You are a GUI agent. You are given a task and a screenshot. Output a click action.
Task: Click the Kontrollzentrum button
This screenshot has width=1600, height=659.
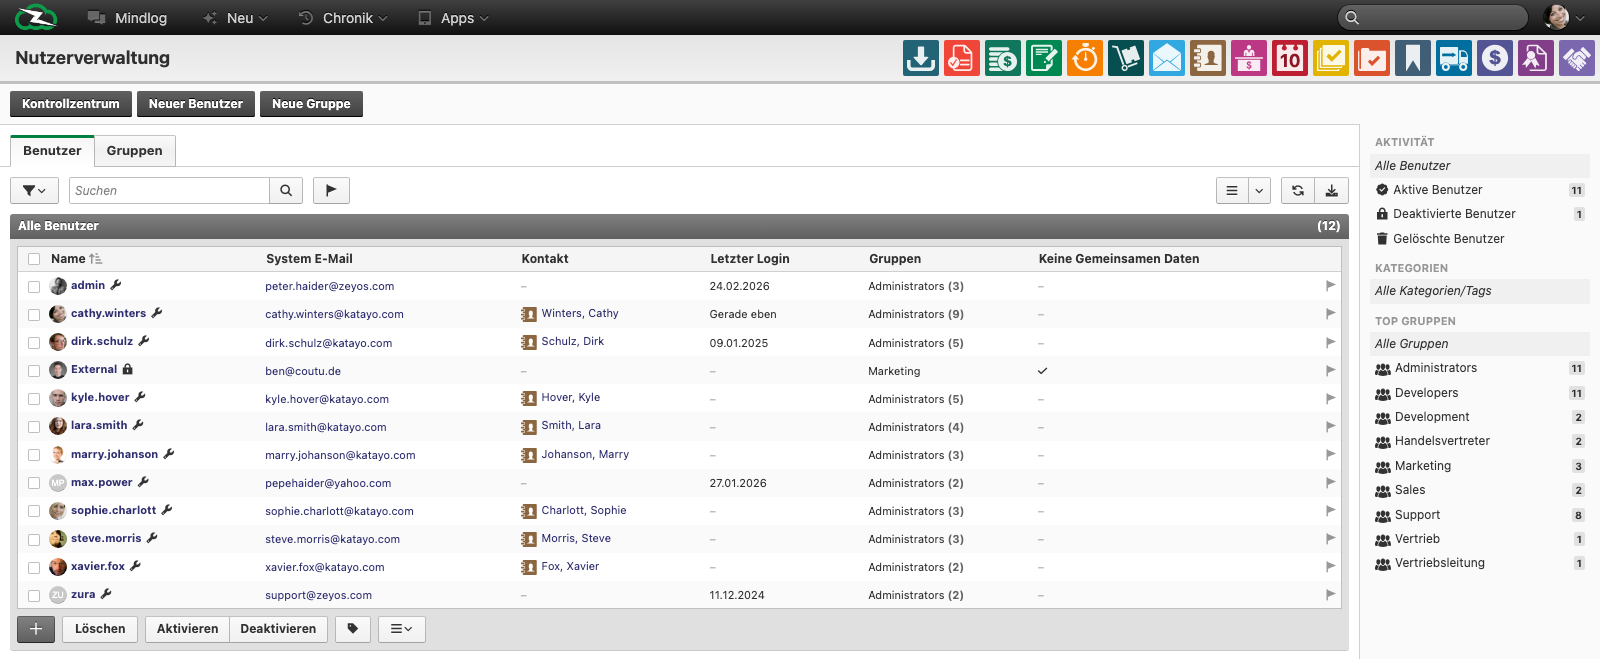[x=70, y=104]
